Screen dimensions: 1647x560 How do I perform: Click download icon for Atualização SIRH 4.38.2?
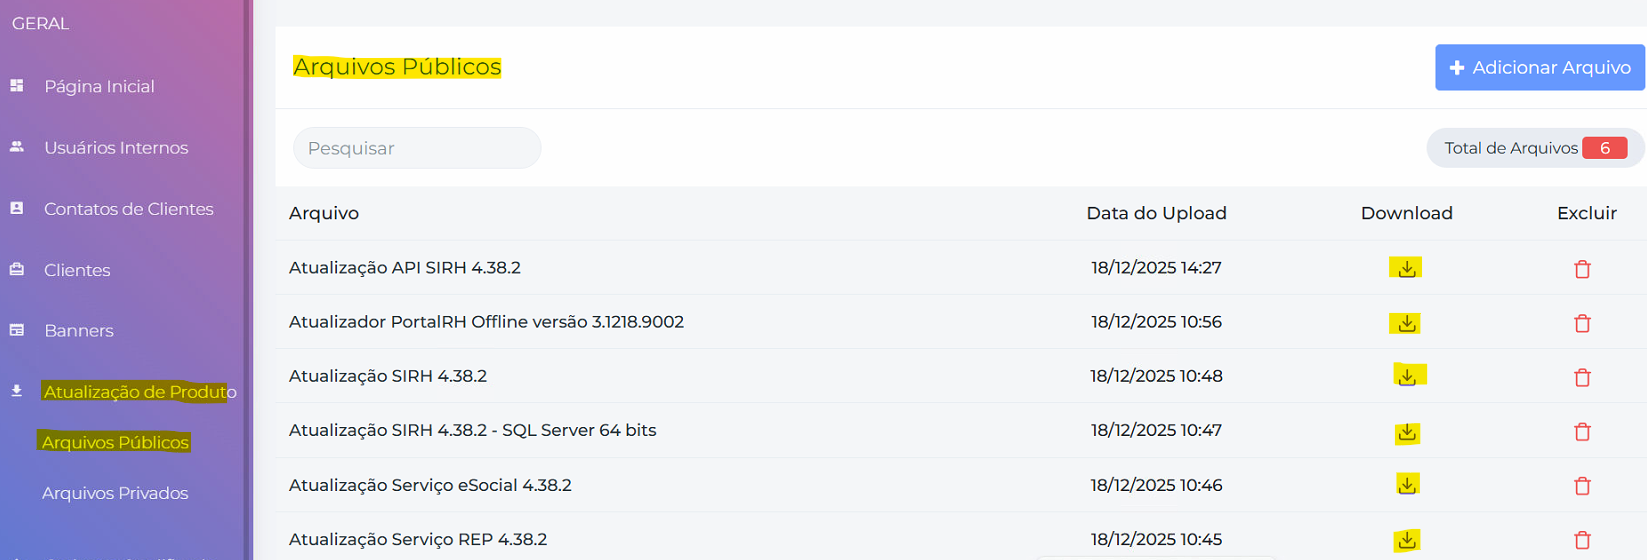click(1407, 377)
